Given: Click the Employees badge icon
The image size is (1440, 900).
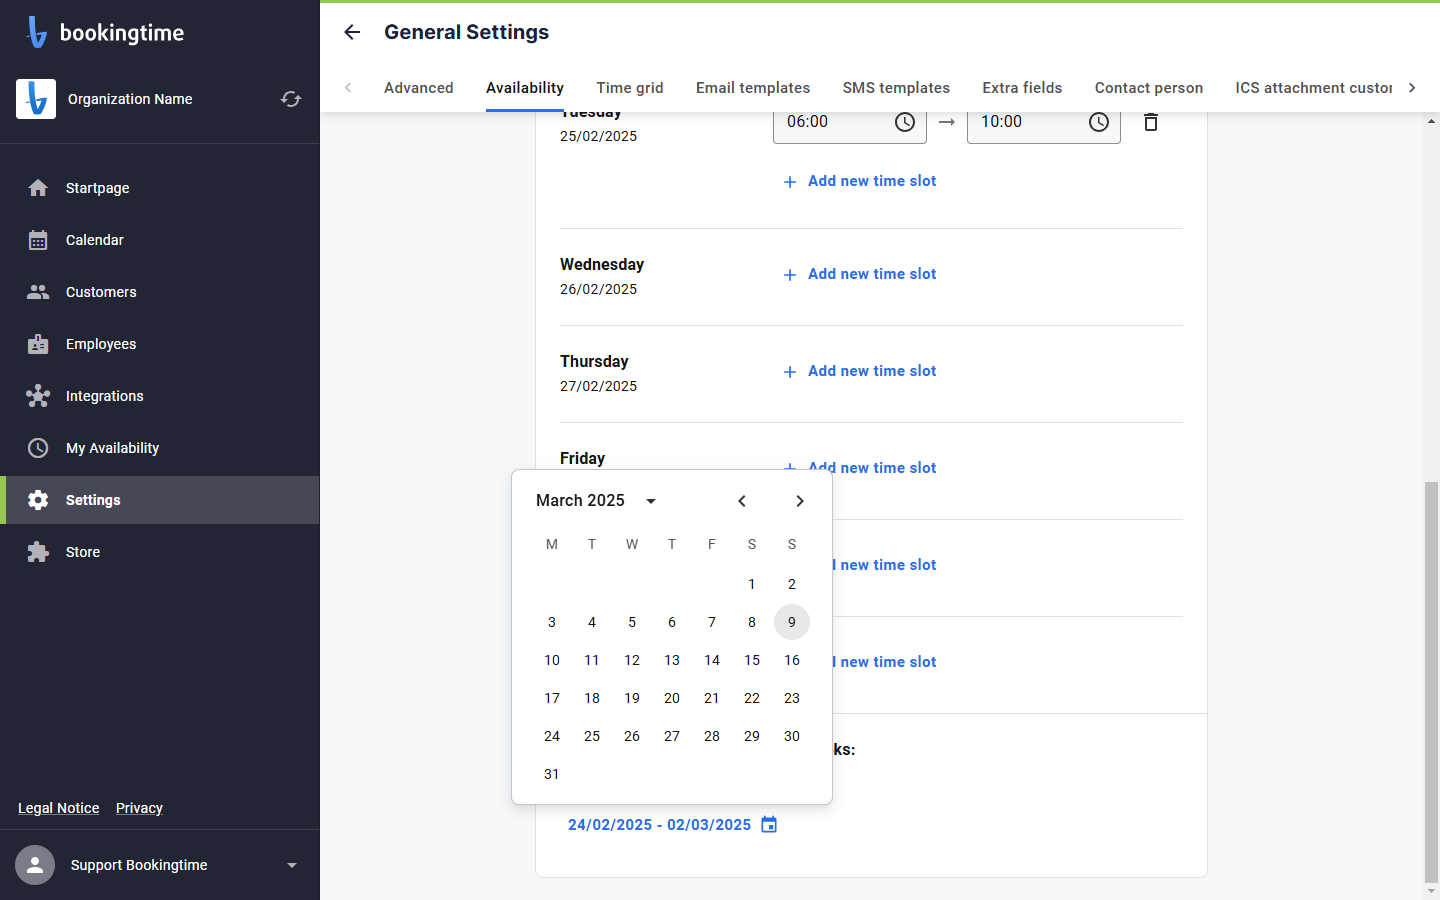Looking at the screenshot, I should (x=38, y=344).
